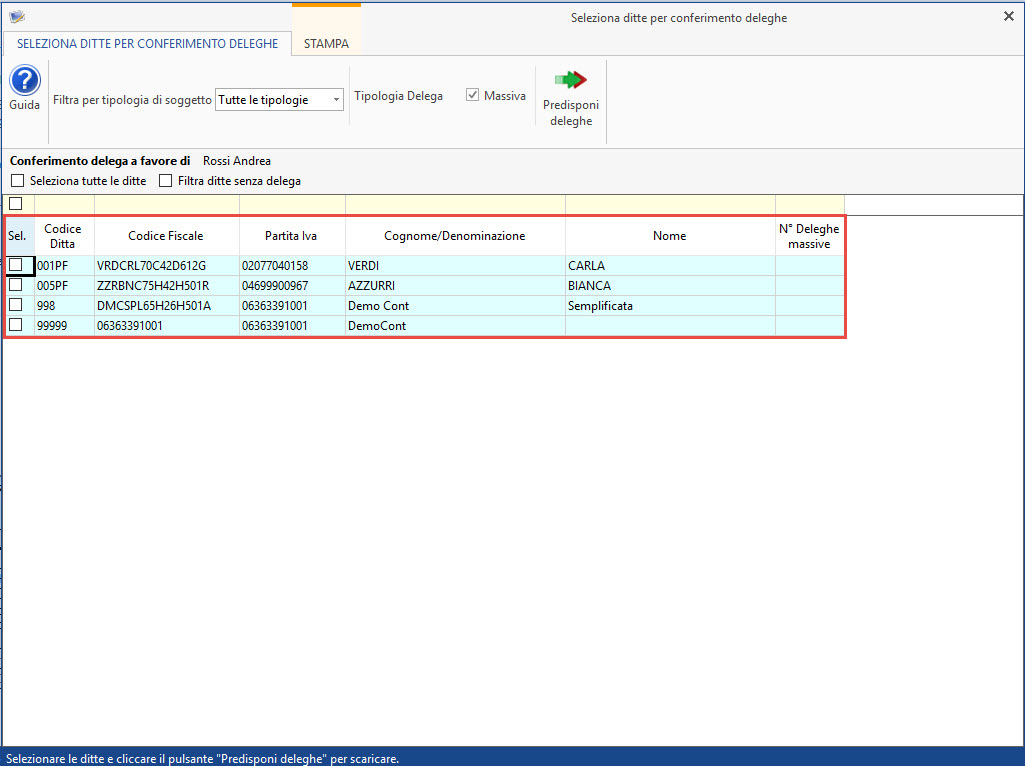Image resolution: width=1025 pixels, height=766 pixels.
Task: Sort by Codice Fiscale column header
Action: (166, 236)
